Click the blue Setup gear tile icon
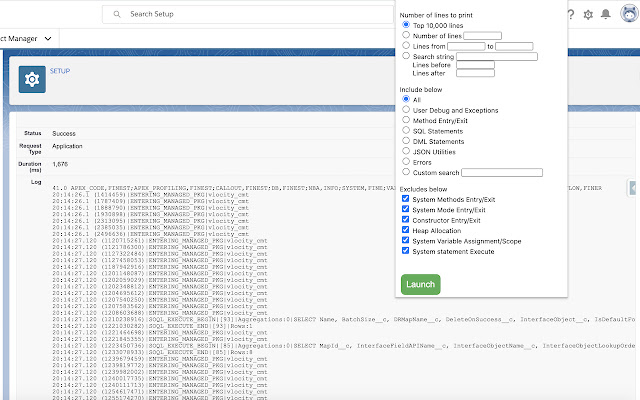Screen dimensions: 640x400 (x=33, y=79)
